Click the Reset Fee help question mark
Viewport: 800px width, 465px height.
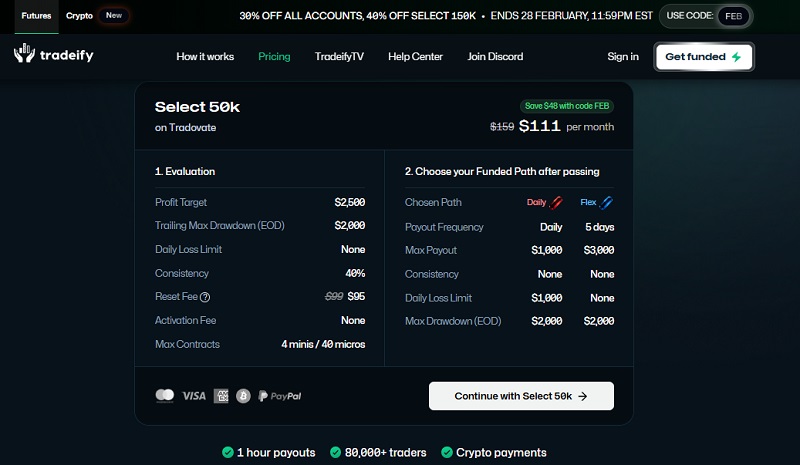(x=205, y=297)
